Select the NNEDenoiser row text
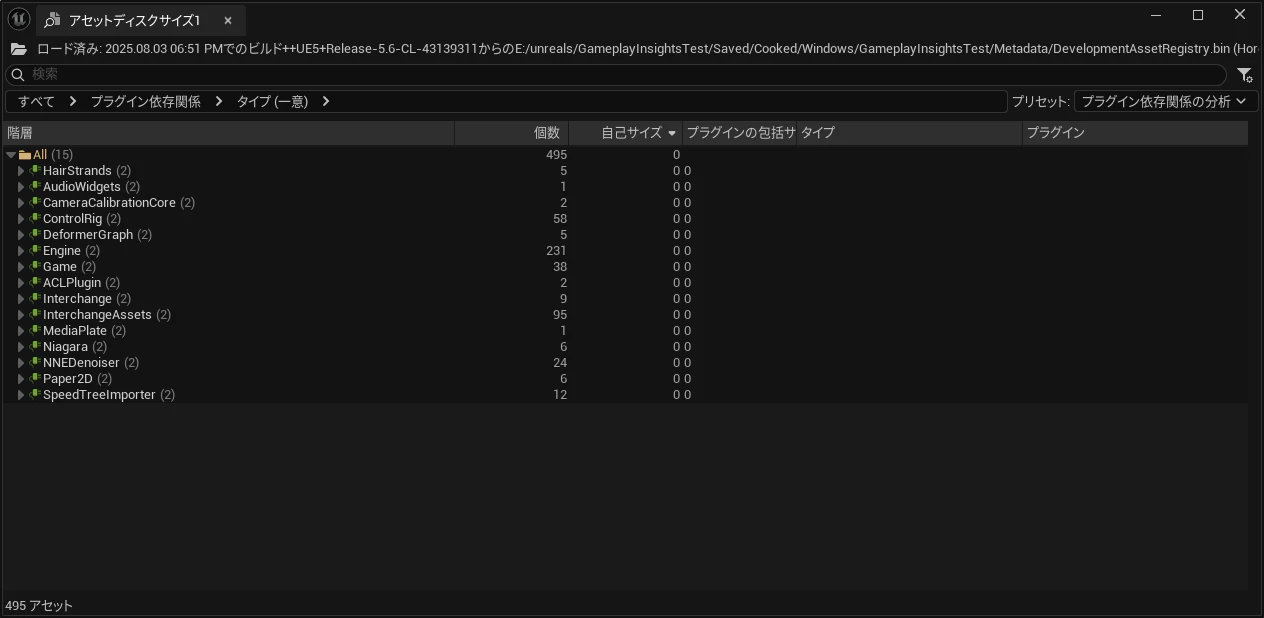The height and width of the screenshot is (618, 1264). (81, 363)
